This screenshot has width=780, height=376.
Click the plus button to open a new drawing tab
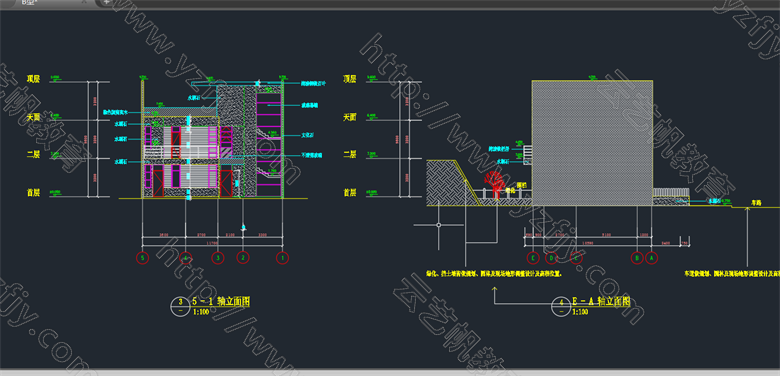(106, 2)
